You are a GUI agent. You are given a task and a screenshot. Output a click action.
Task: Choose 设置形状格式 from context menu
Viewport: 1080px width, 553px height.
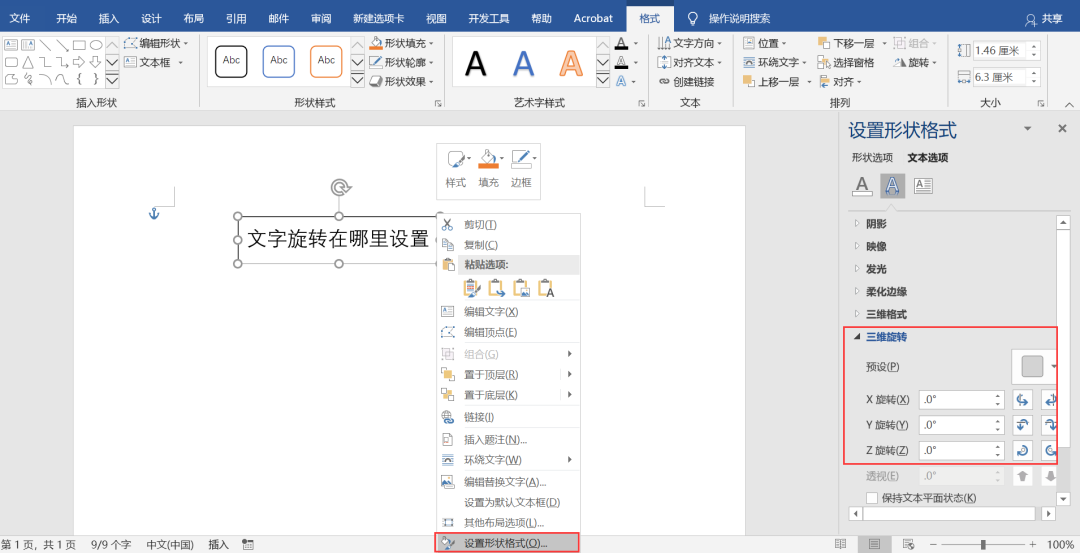coord(506,543)
